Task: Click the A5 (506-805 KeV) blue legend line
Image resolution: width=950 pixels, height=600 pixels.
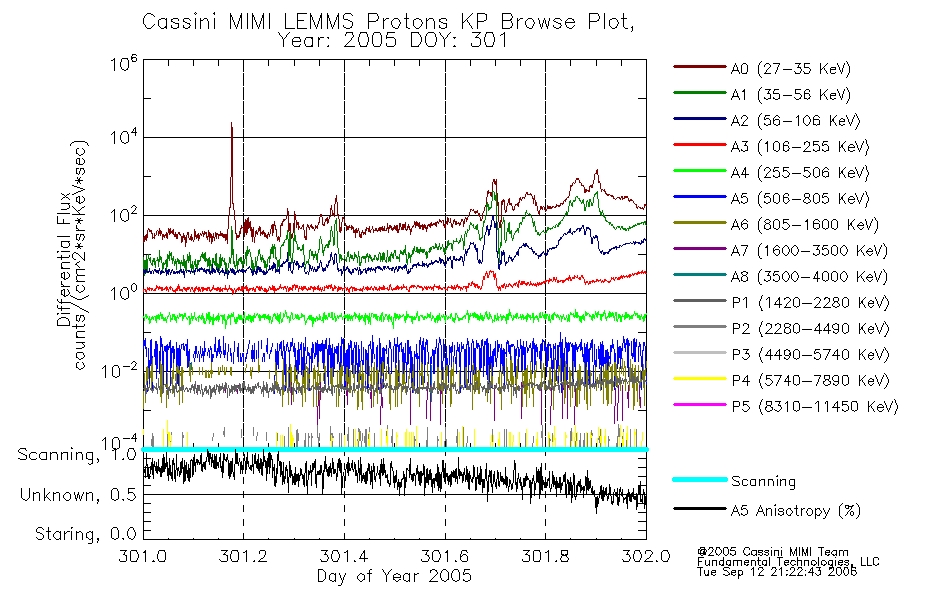Action: pos(699,197)
